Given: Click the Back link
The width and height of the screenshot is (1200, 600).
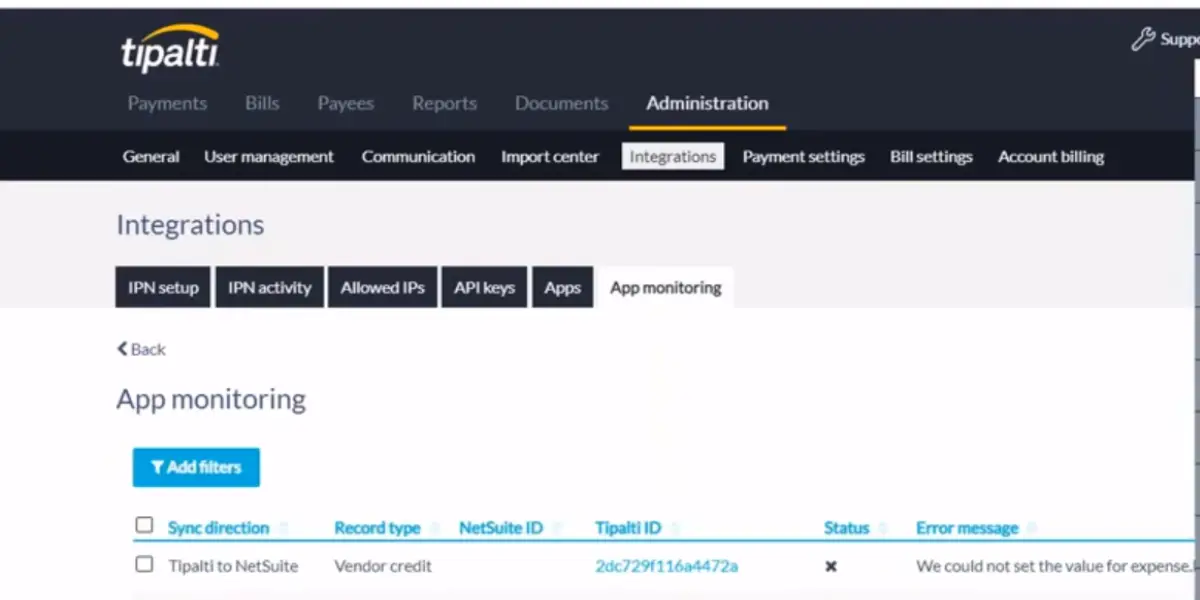Looking at the screenshot, I should tap(141, 349).
